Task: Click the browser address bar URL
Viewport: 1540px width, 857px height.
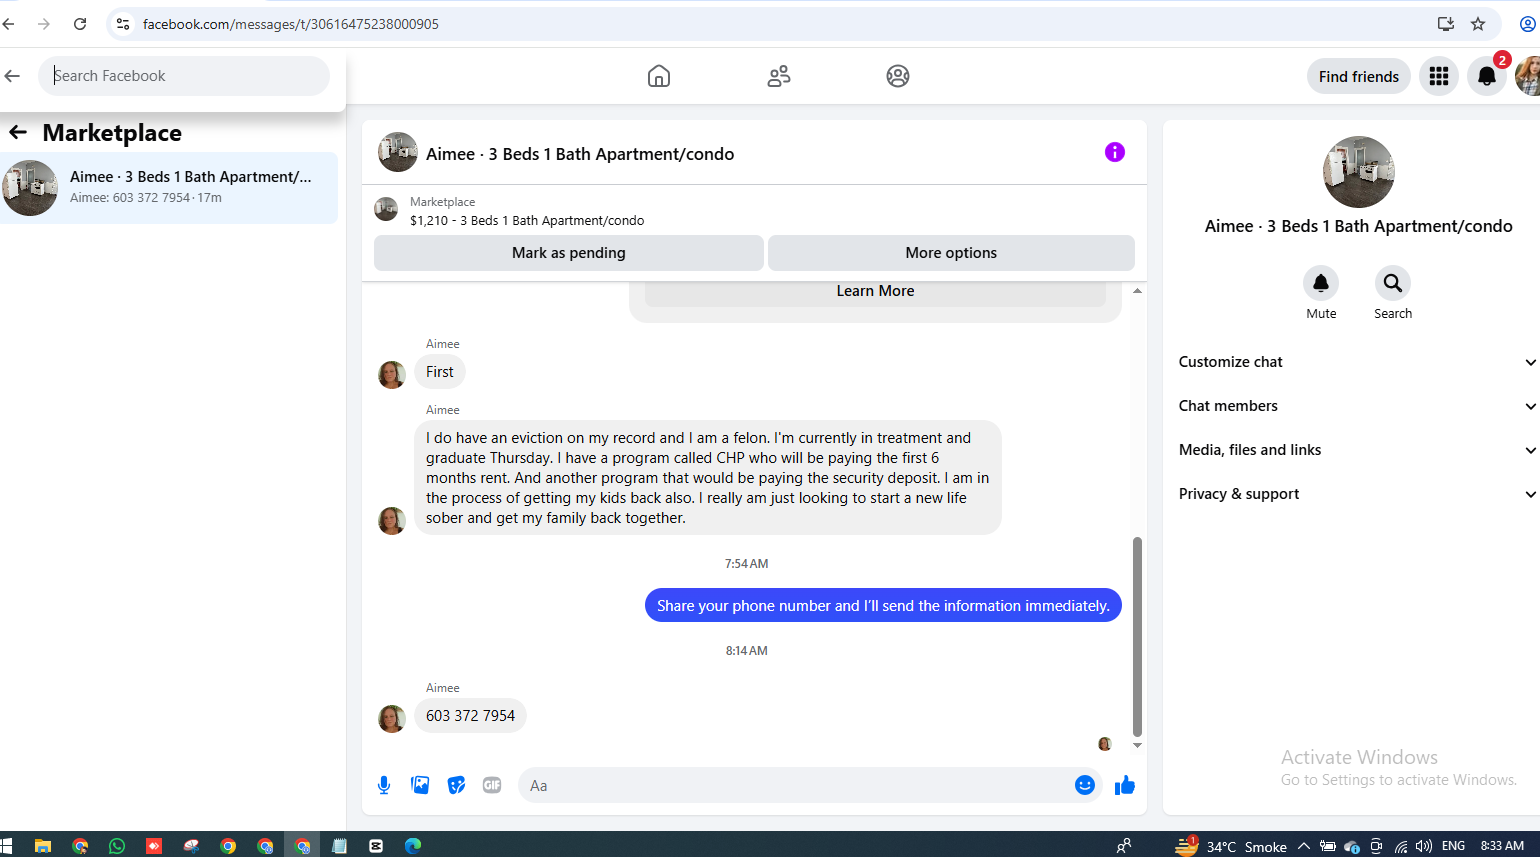Action: click(291, 24)
